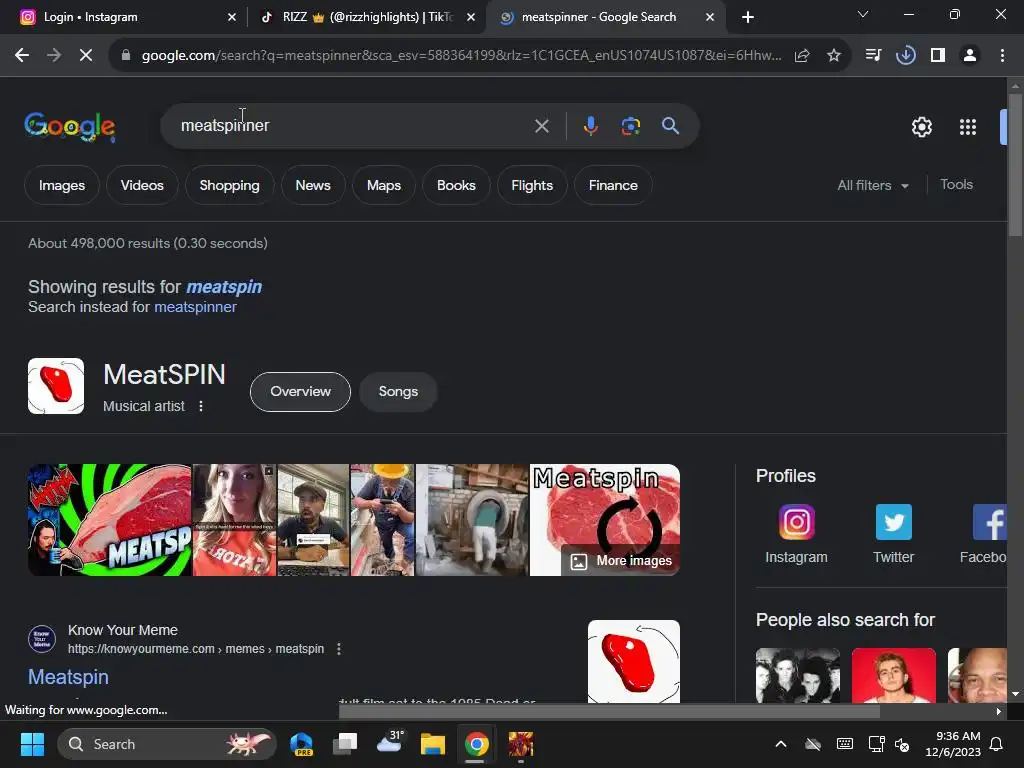Viewport: 1024px width, 768px height.
Task: Switch to the RIZZ TikTok tab
Action: 367,17
